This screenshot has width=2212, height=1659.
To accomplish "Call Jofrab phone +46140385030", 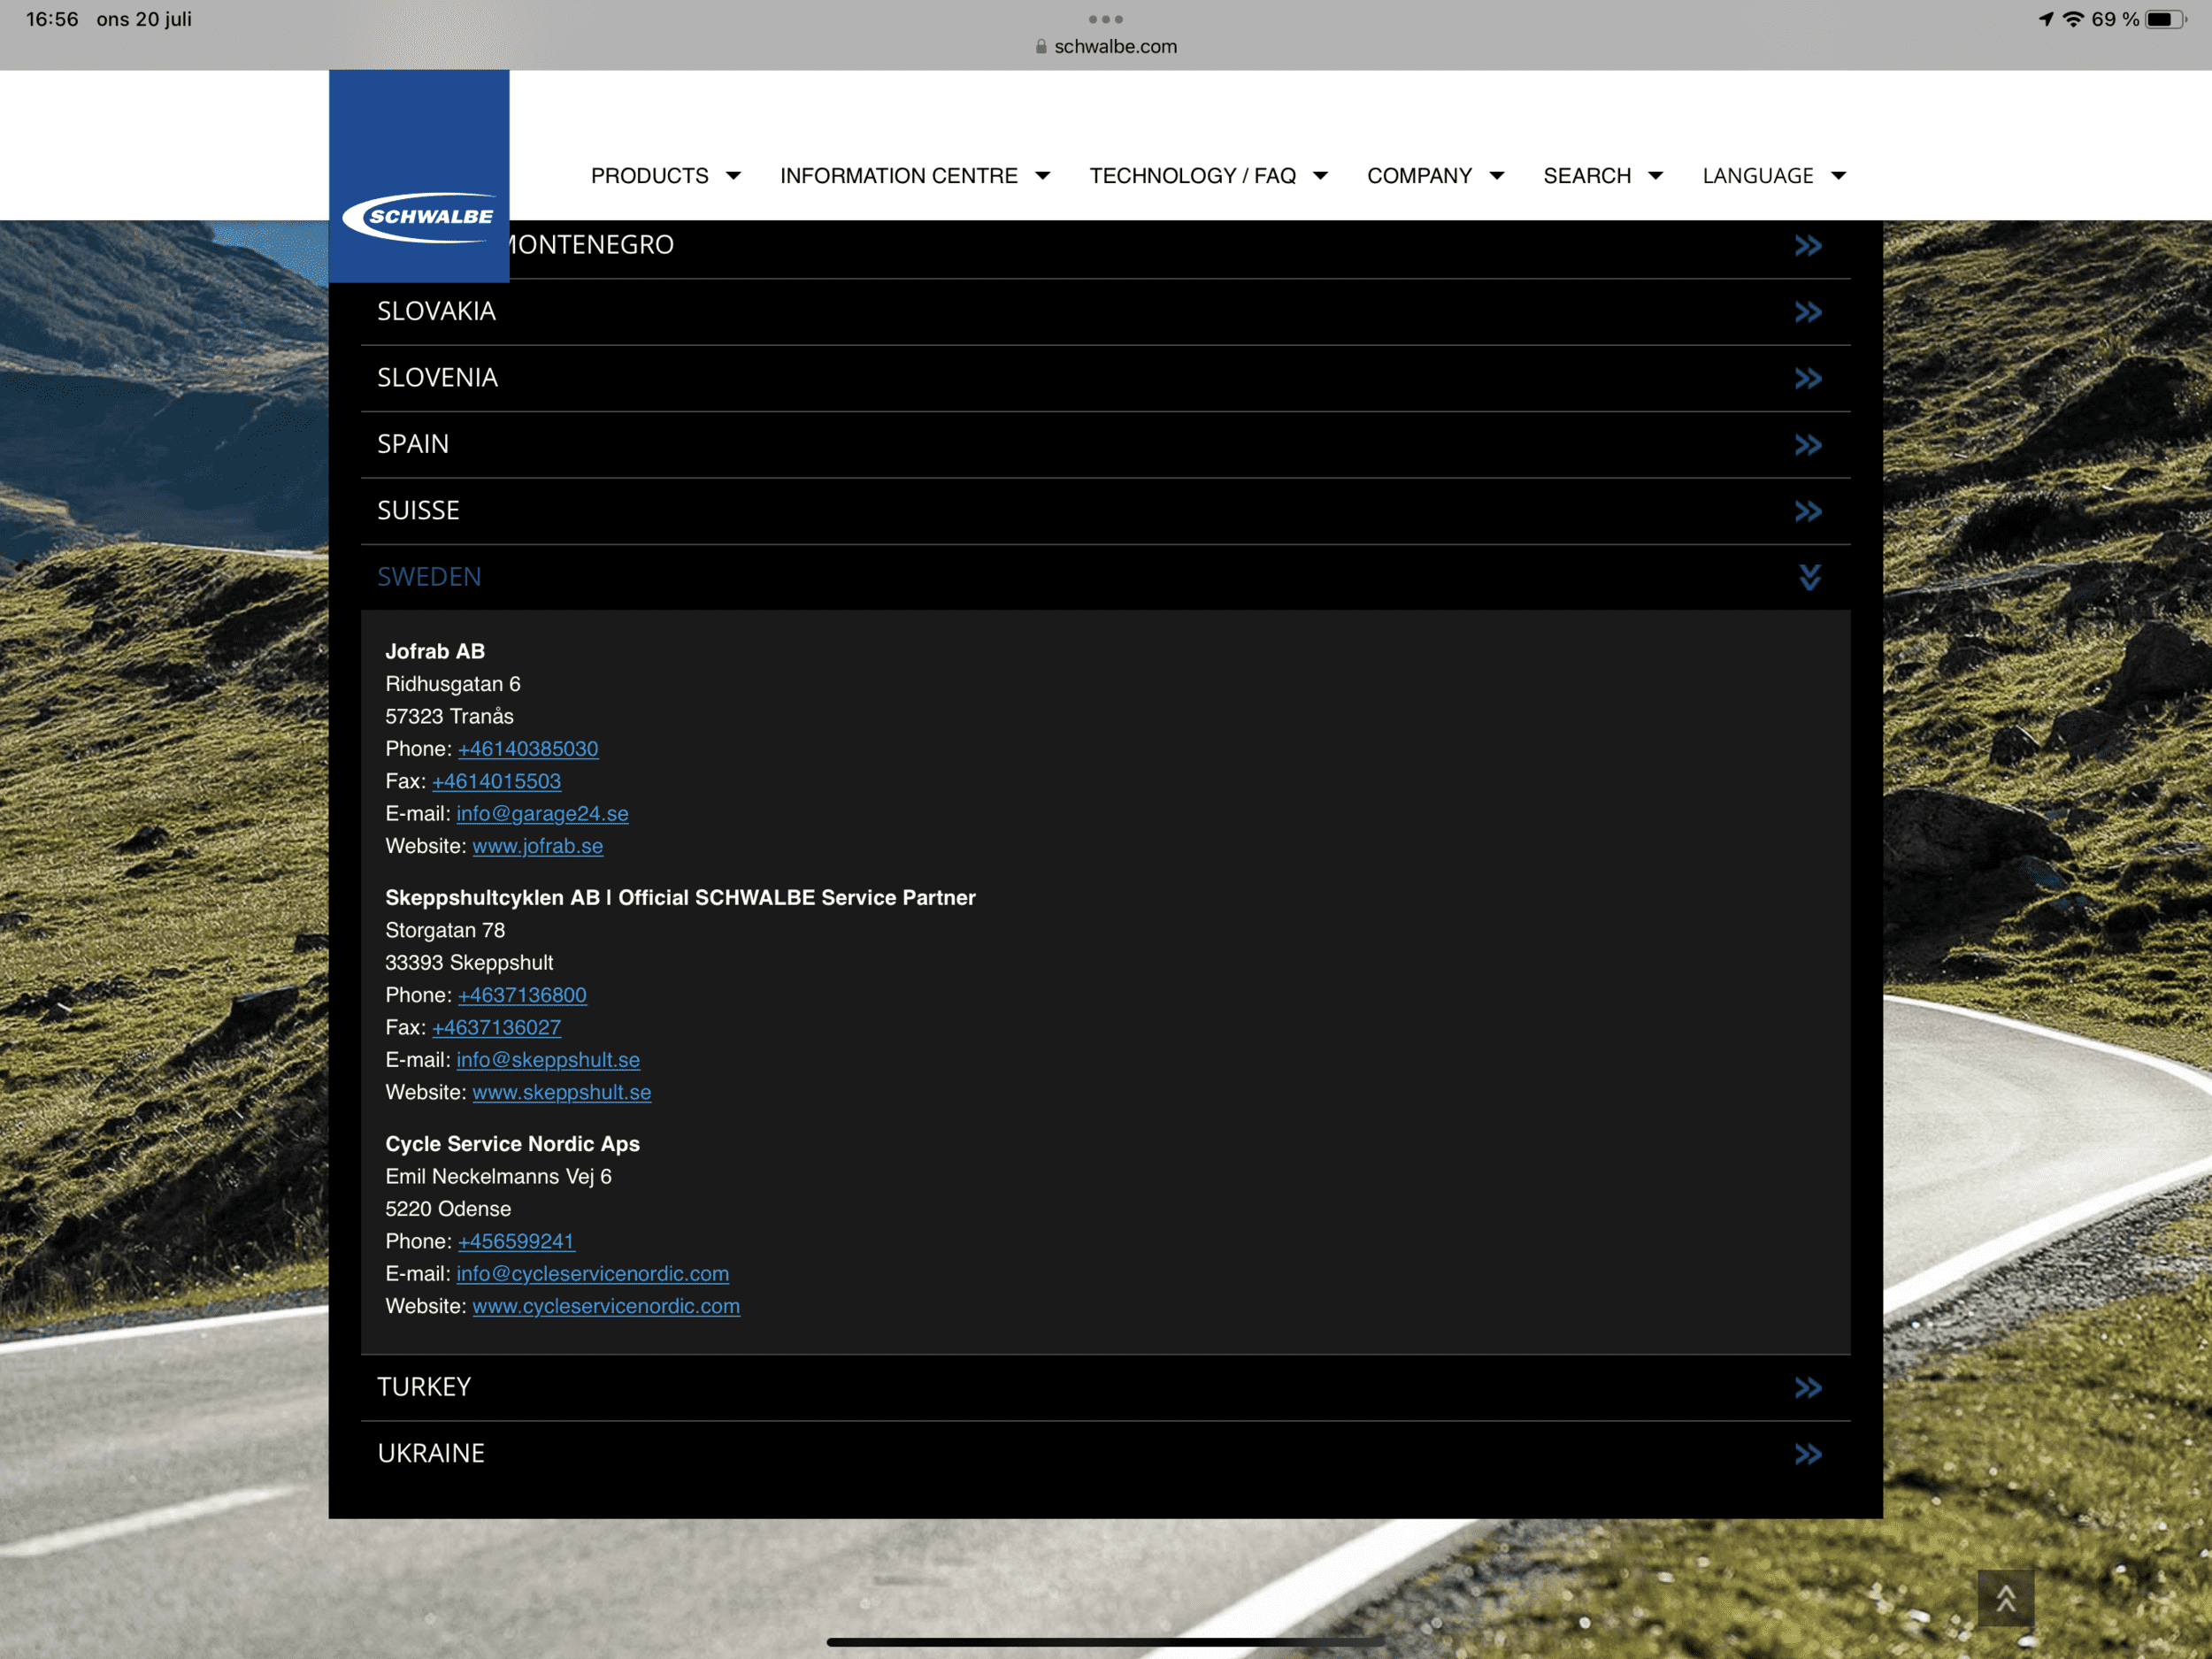I will (528, 749).
